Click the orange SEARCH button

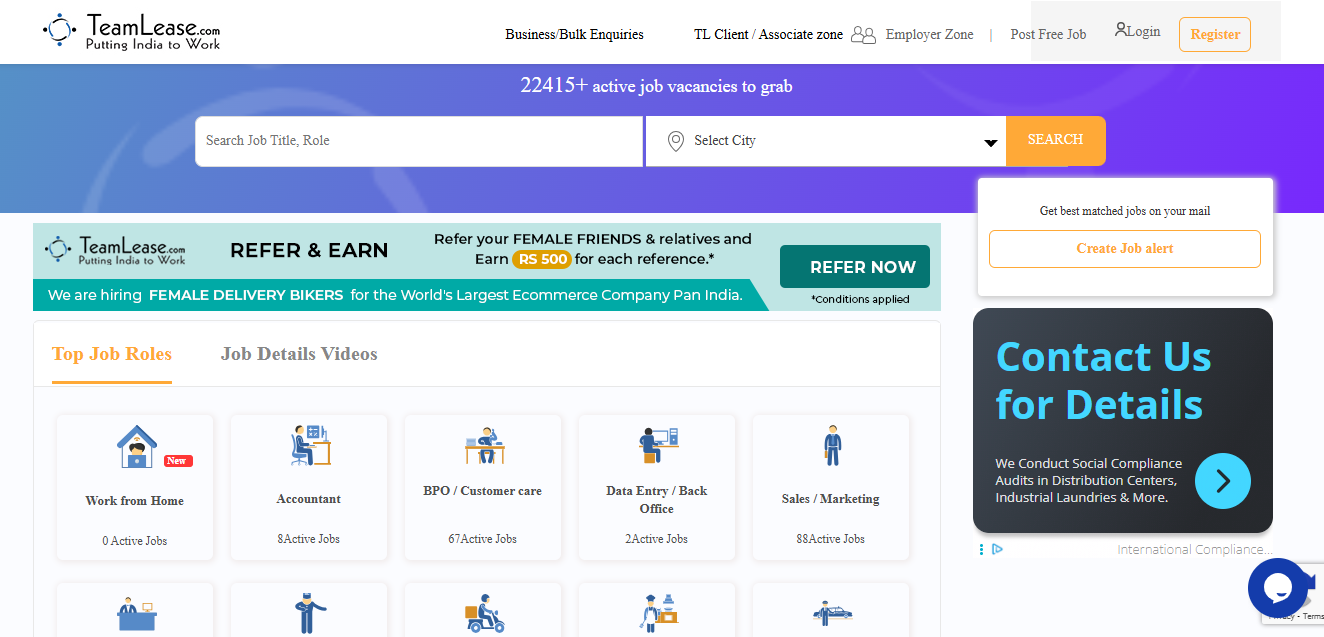point(1055,140)
